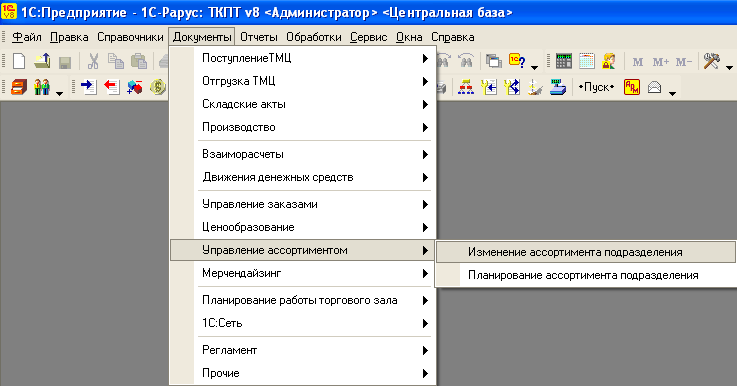Expand Движения денежных средств submenu
737x386 pixels.
click(x=303, y=177)
